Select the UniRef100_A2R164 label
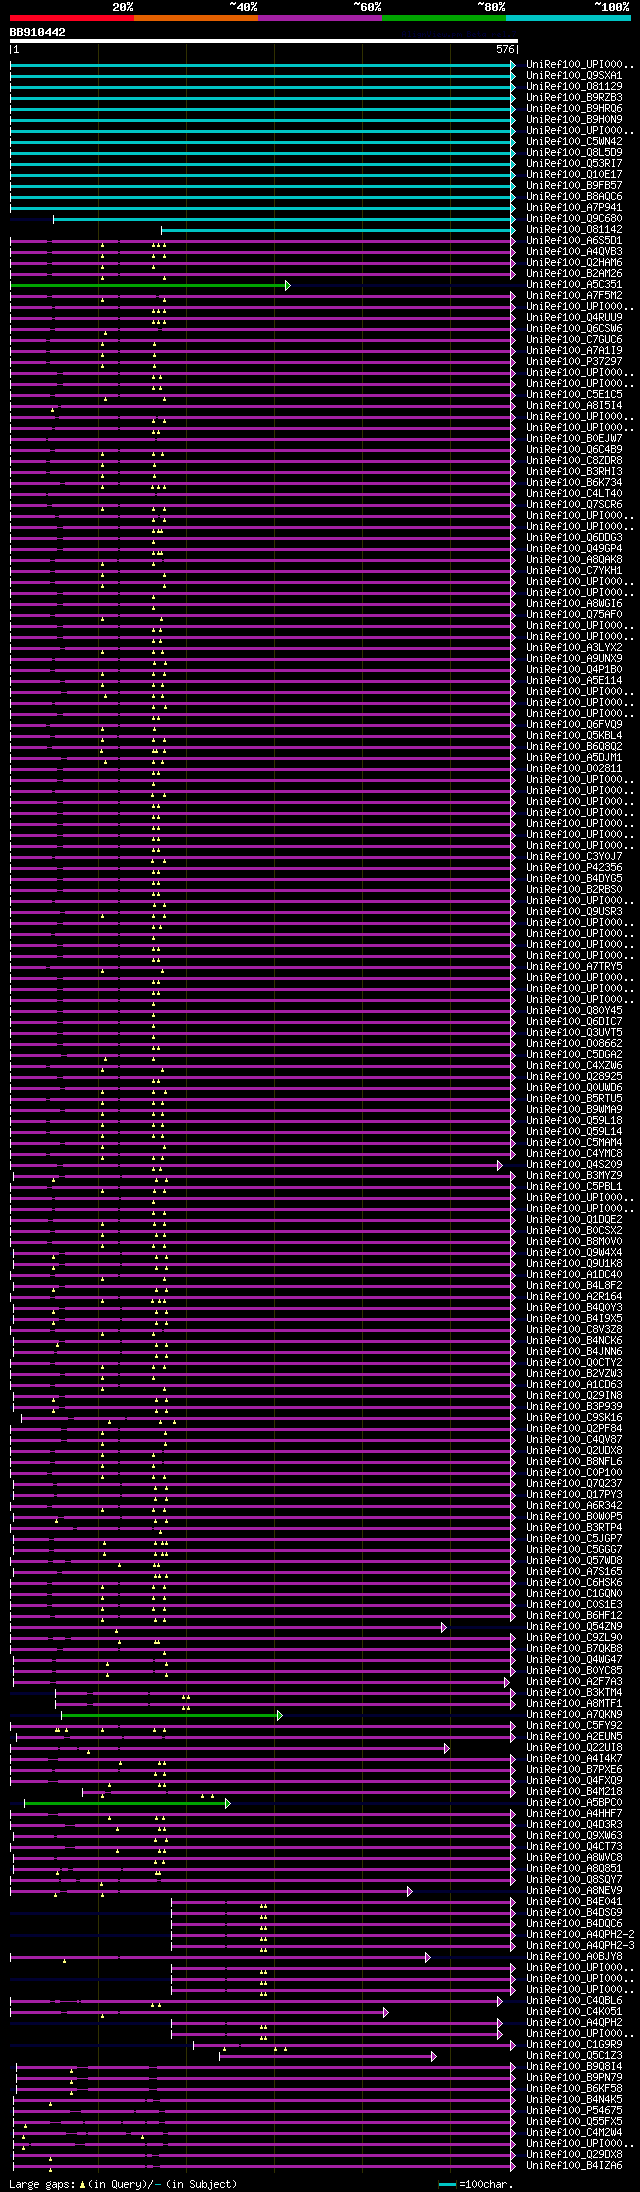 [x=574, y=1296]
